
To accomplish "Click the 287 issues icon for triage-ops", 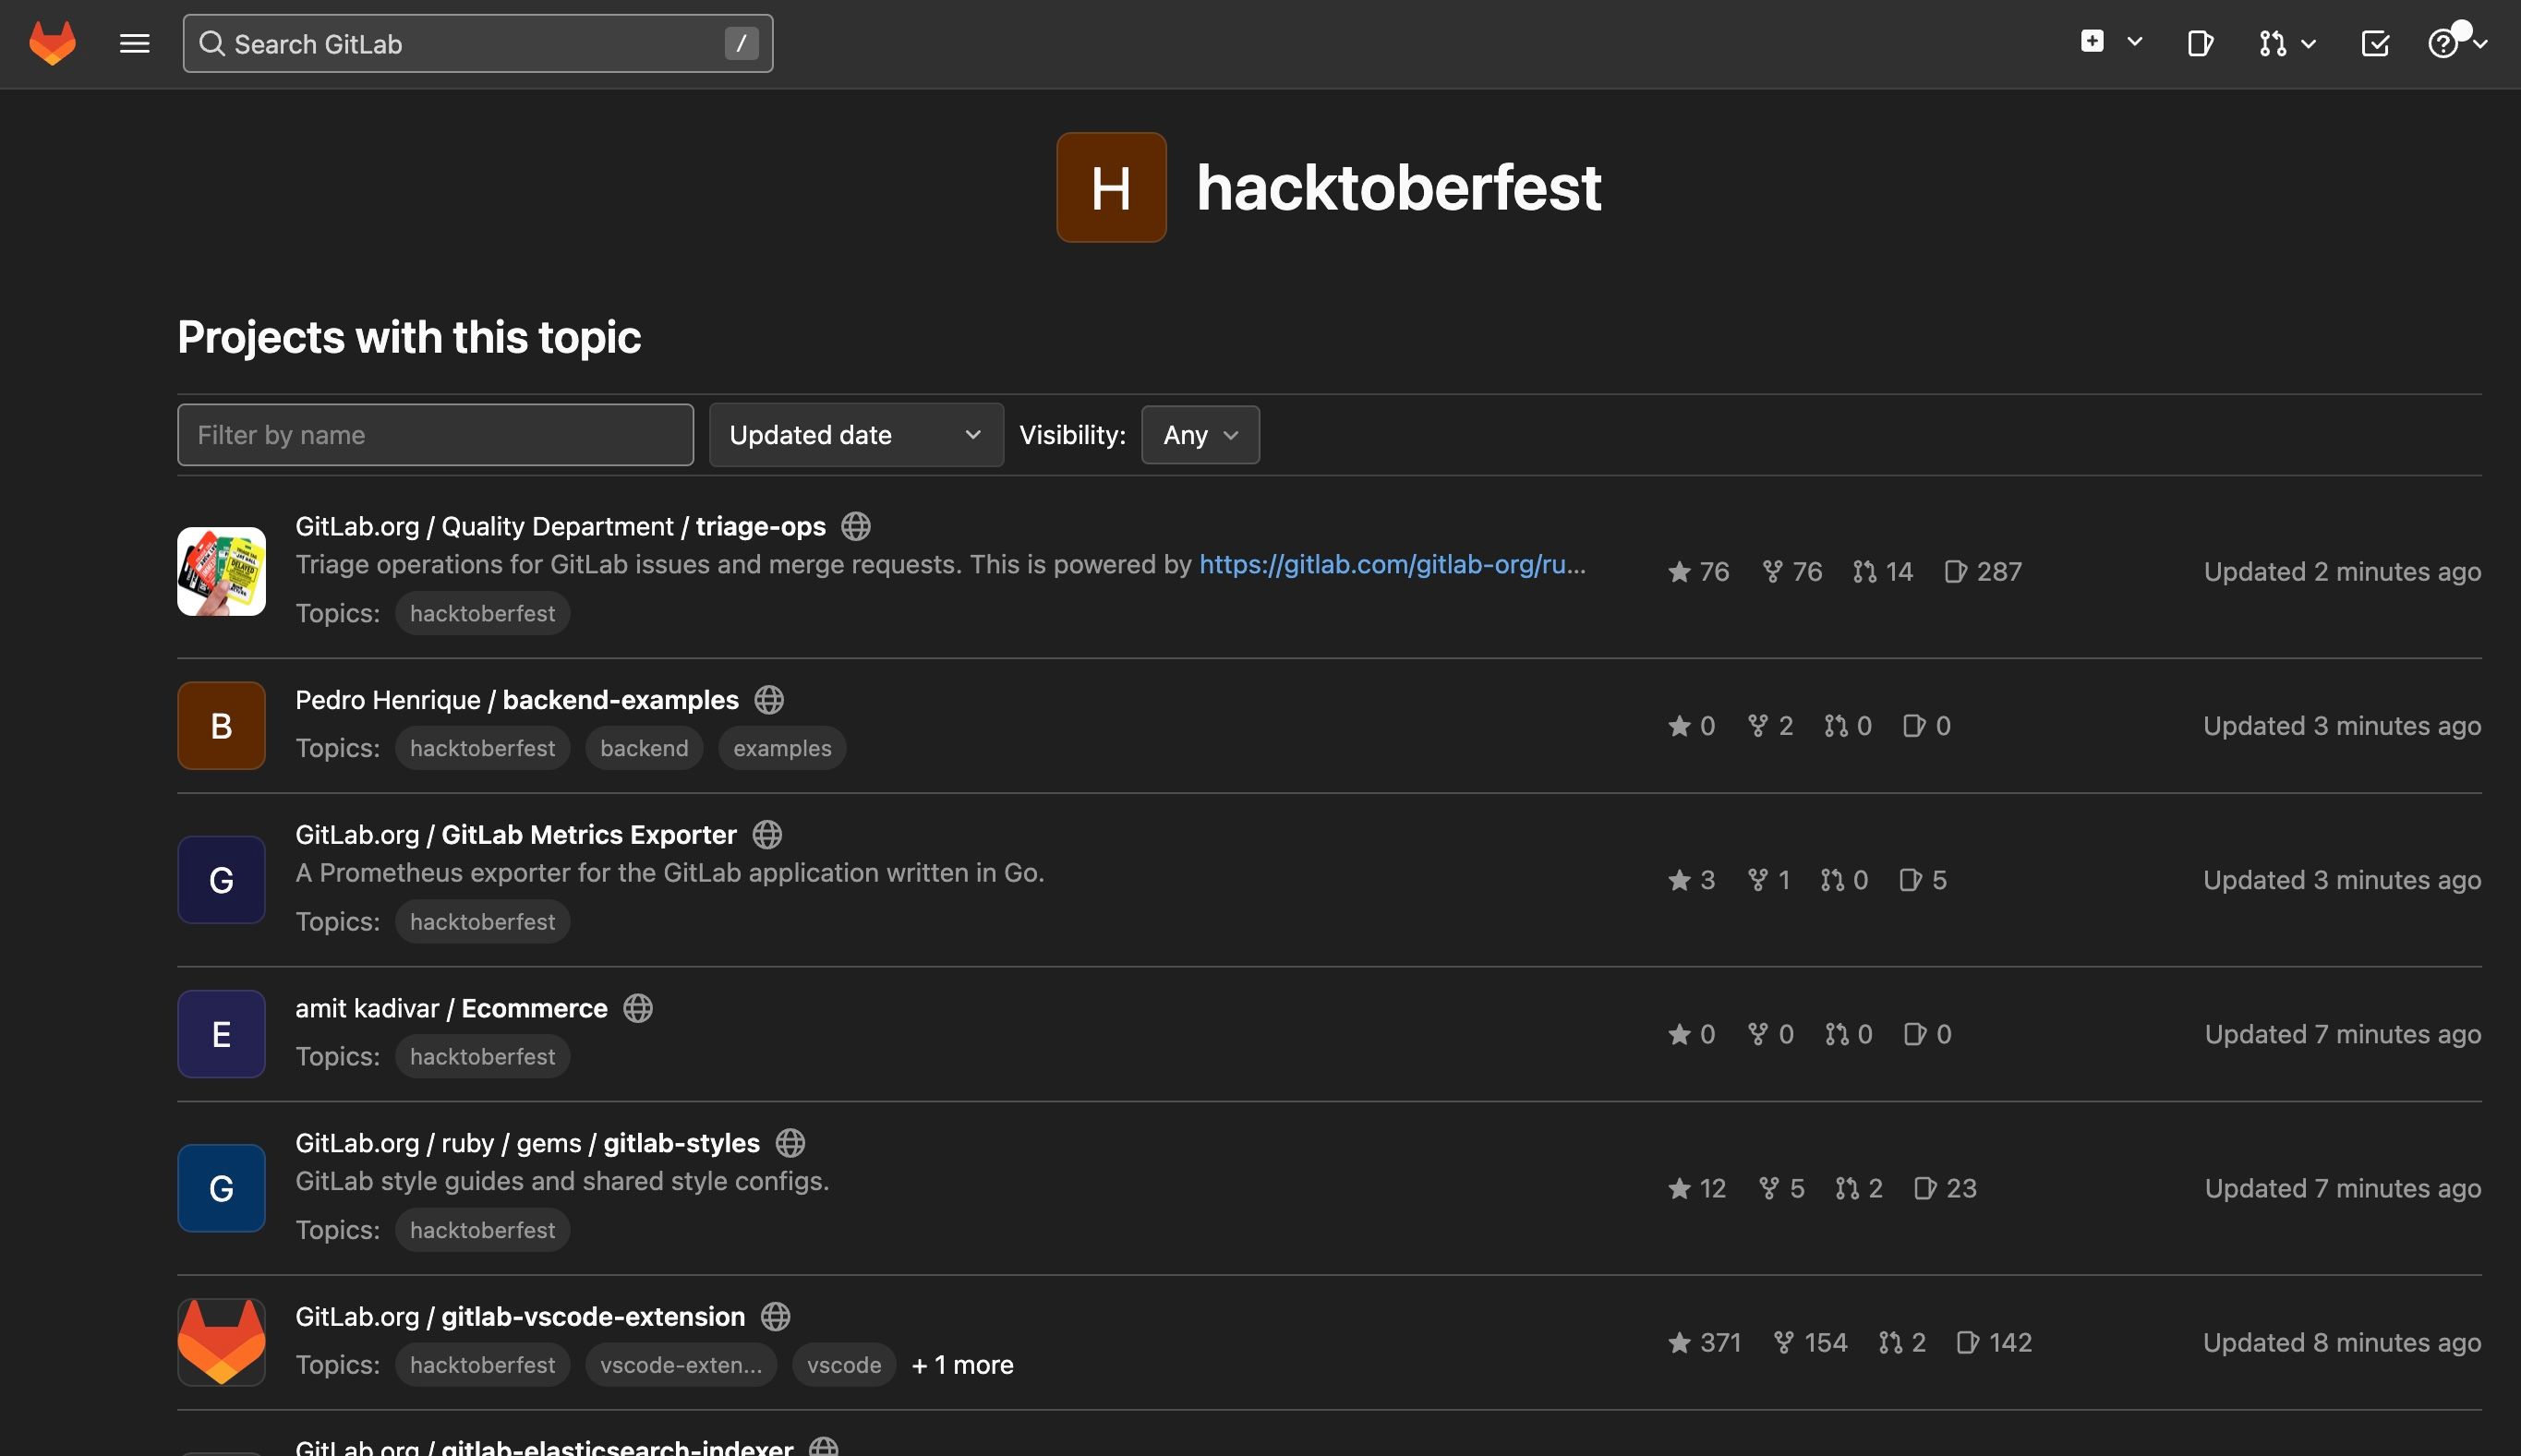I will pos(1955,571).
